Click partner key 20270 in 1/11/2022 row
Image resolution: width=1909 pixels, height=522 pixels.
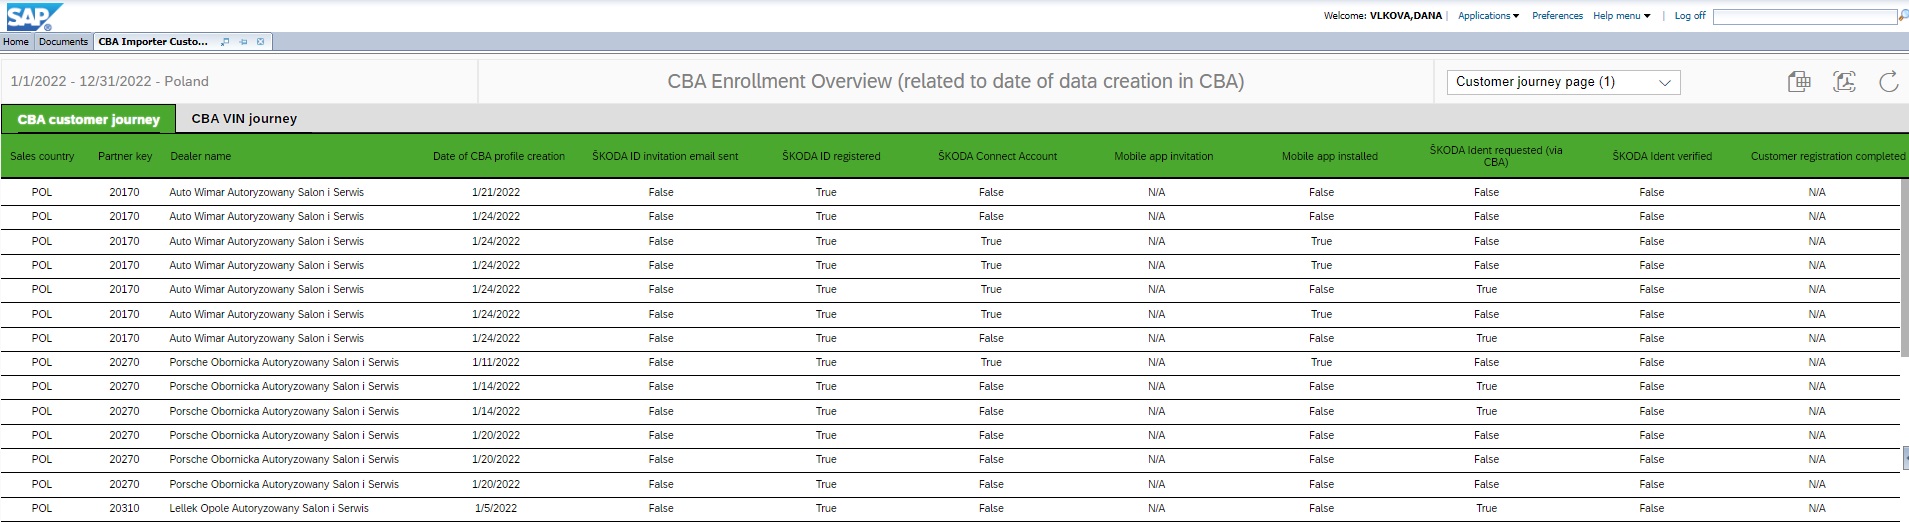(124, 362)
